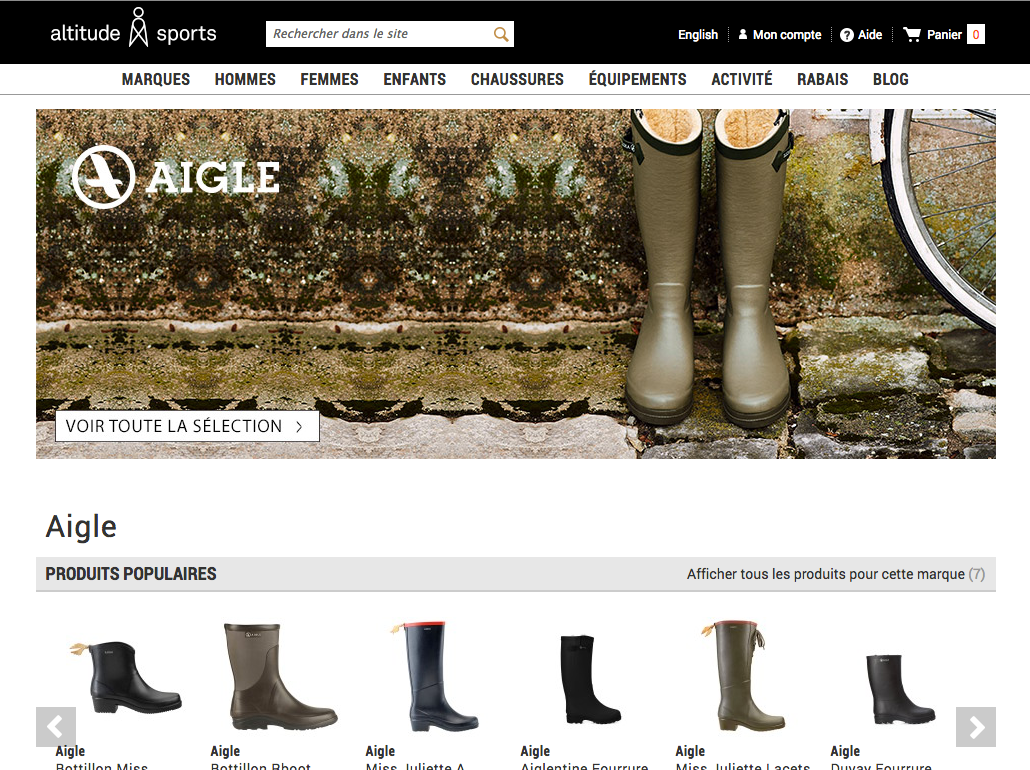Click the Aigle brand label above Duvay Fourrure
The height and width of the screenshot is (770, 1030).
[x=845, y=751]
